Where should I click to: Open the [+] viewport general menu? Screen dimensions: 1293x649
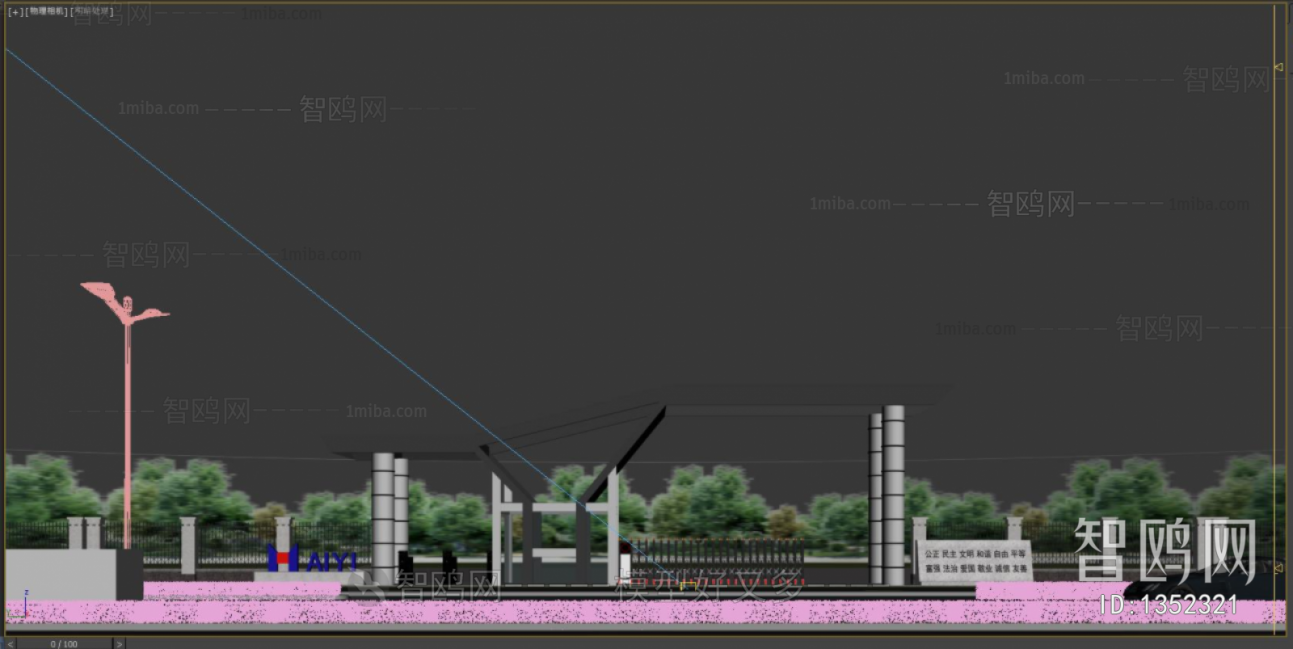pyautogui.click(x=17, y=12)
